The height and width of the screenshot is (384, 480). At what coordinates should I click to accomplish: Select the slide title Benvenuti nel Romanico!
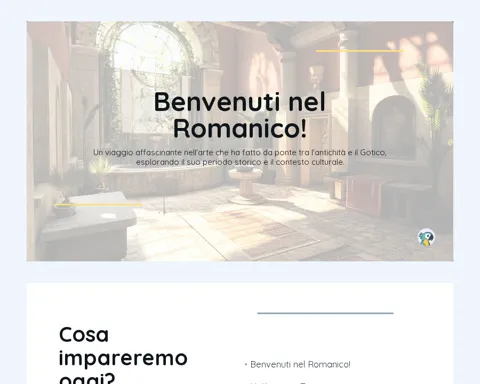pyautogui.click(x=240, y=115)
